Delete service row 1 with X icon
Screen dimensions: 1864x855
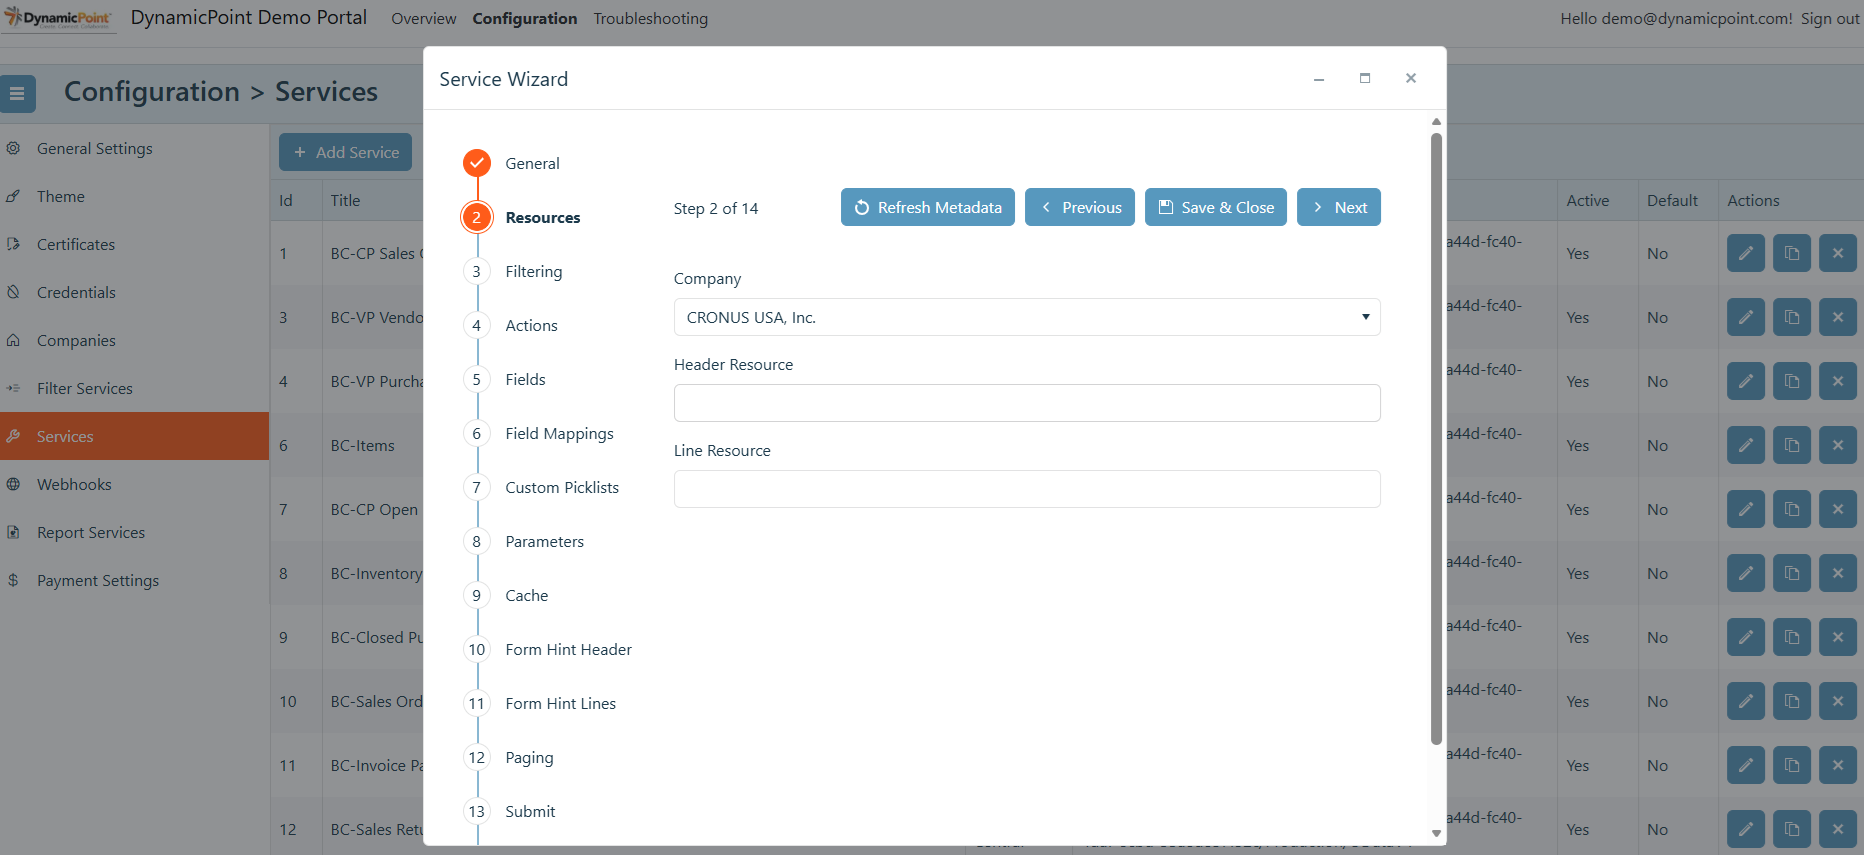(x=1838, y=253)
